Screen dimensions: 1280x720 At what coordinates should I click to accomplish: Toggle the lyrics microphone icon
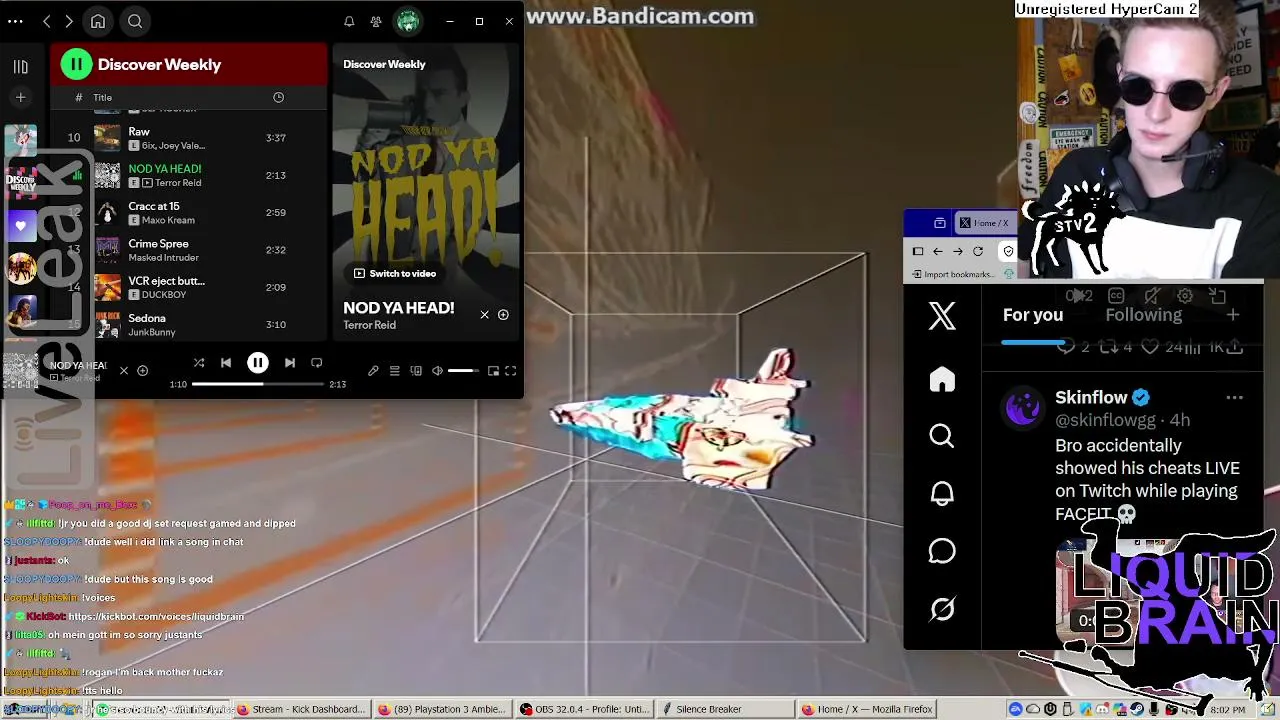(373, 371)
